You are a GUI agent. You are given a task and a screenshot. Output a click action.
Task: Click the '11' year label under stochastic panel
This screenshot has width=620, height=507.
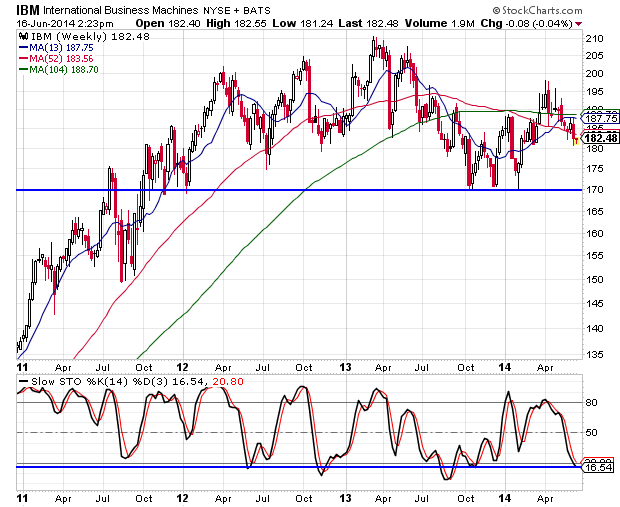[22, 498]
